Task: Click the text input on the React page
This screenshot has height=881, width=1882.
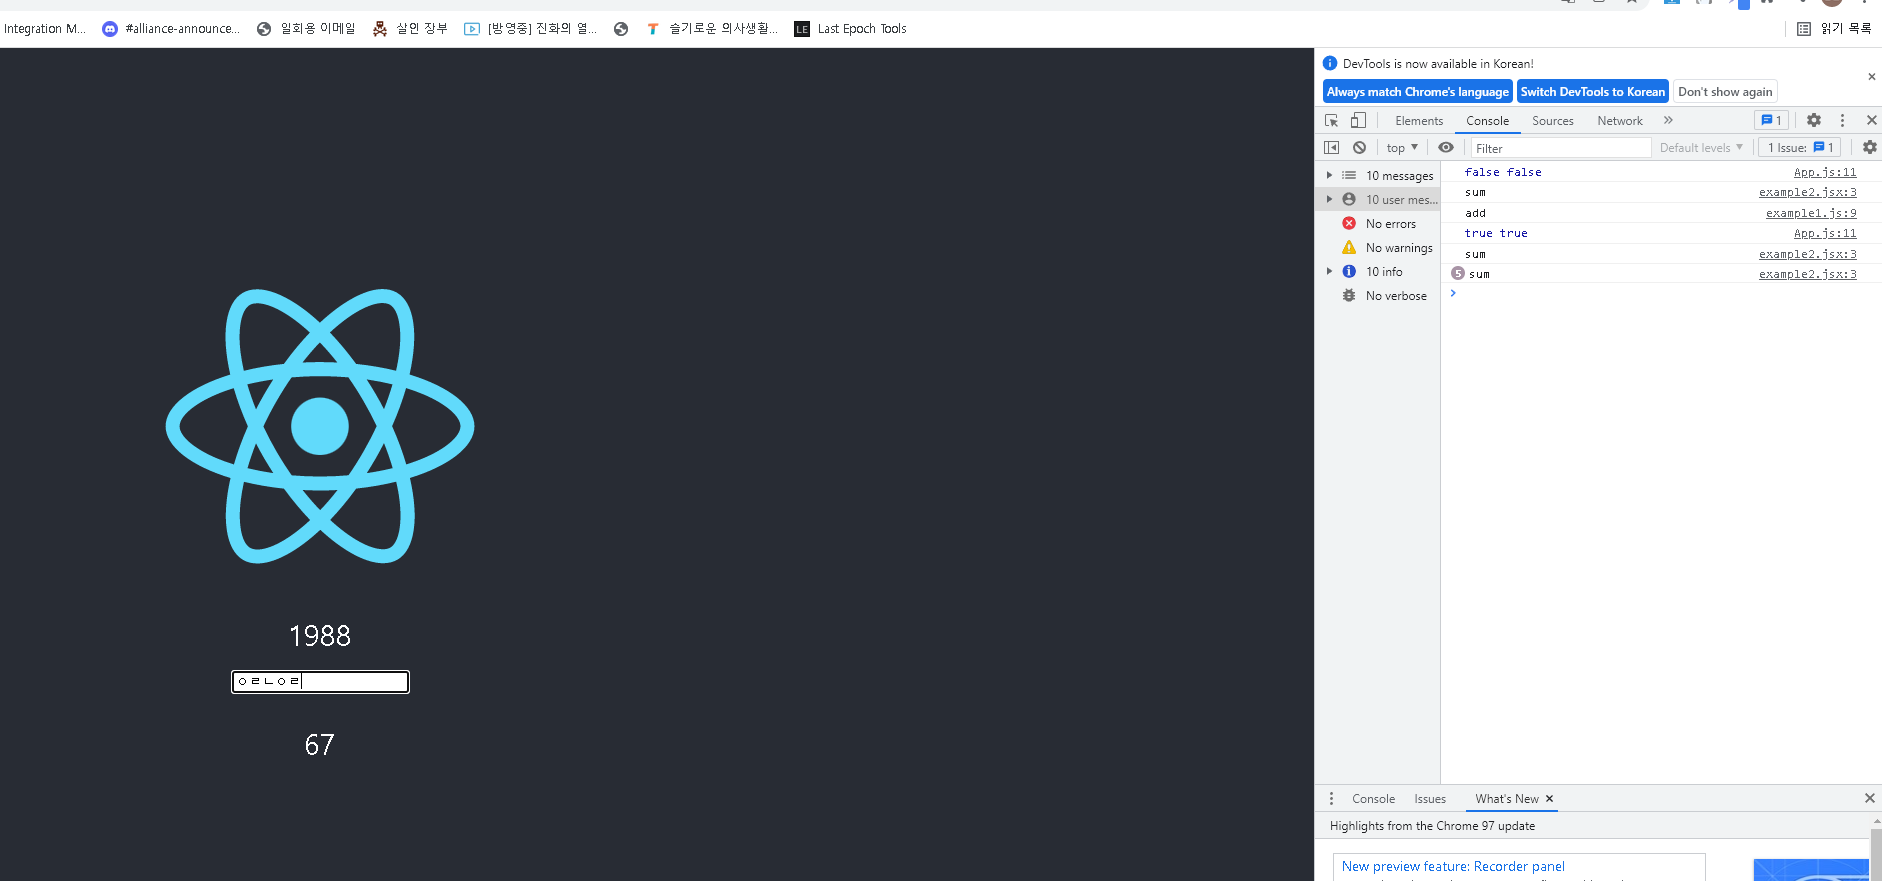Action: pyautogui.click(x=320, y=681)
